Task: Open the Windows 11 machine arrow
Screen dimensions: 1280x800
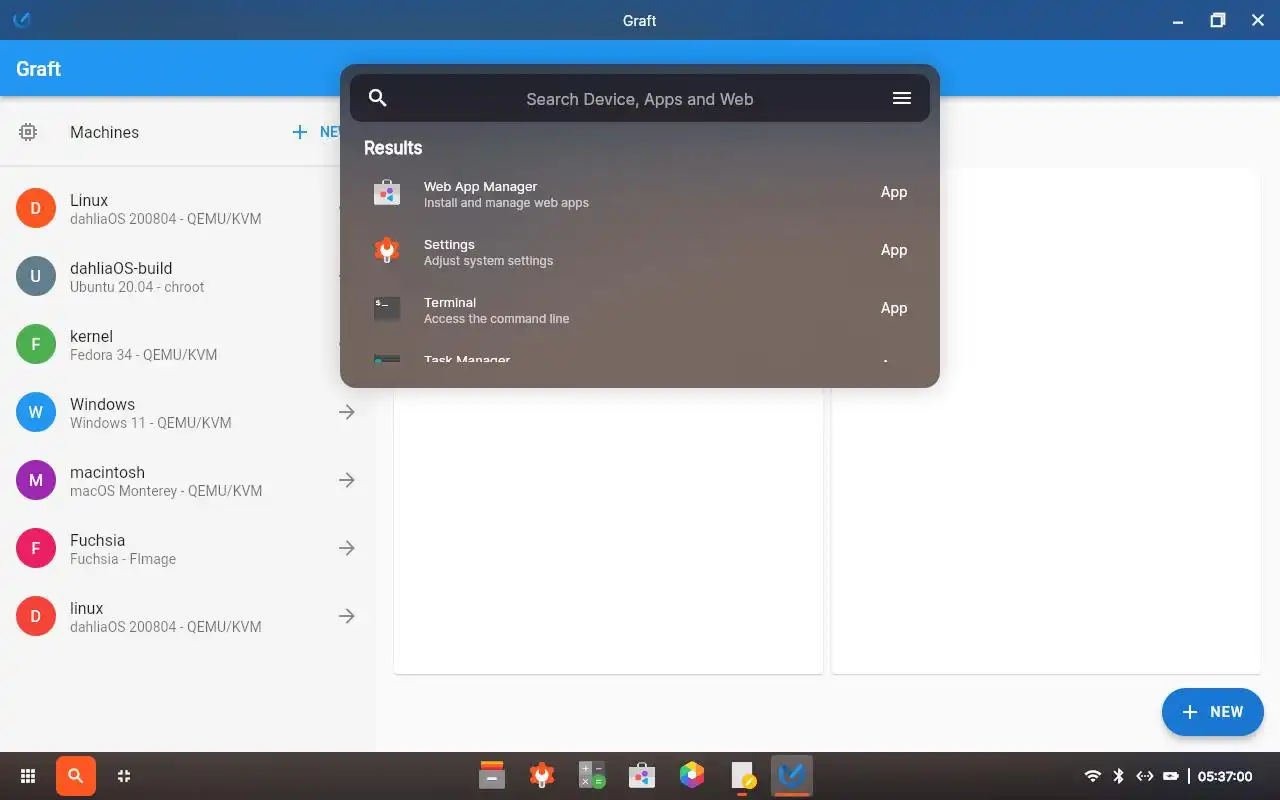Action: coord(347,412)
